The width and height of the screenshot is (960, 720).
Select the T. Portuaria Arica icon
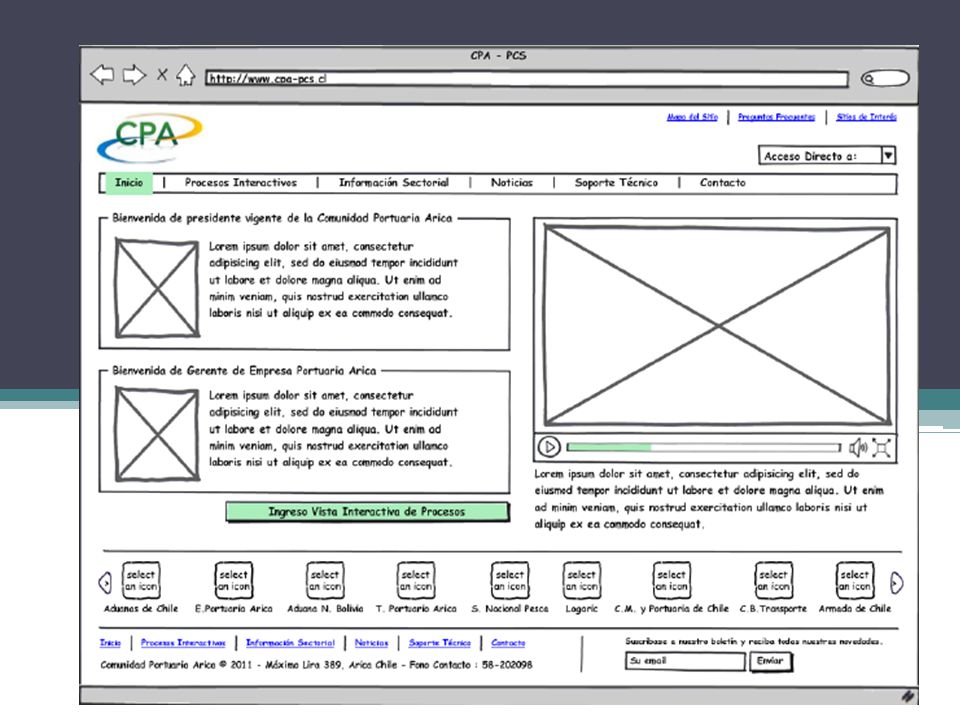(x=416, y=580)
